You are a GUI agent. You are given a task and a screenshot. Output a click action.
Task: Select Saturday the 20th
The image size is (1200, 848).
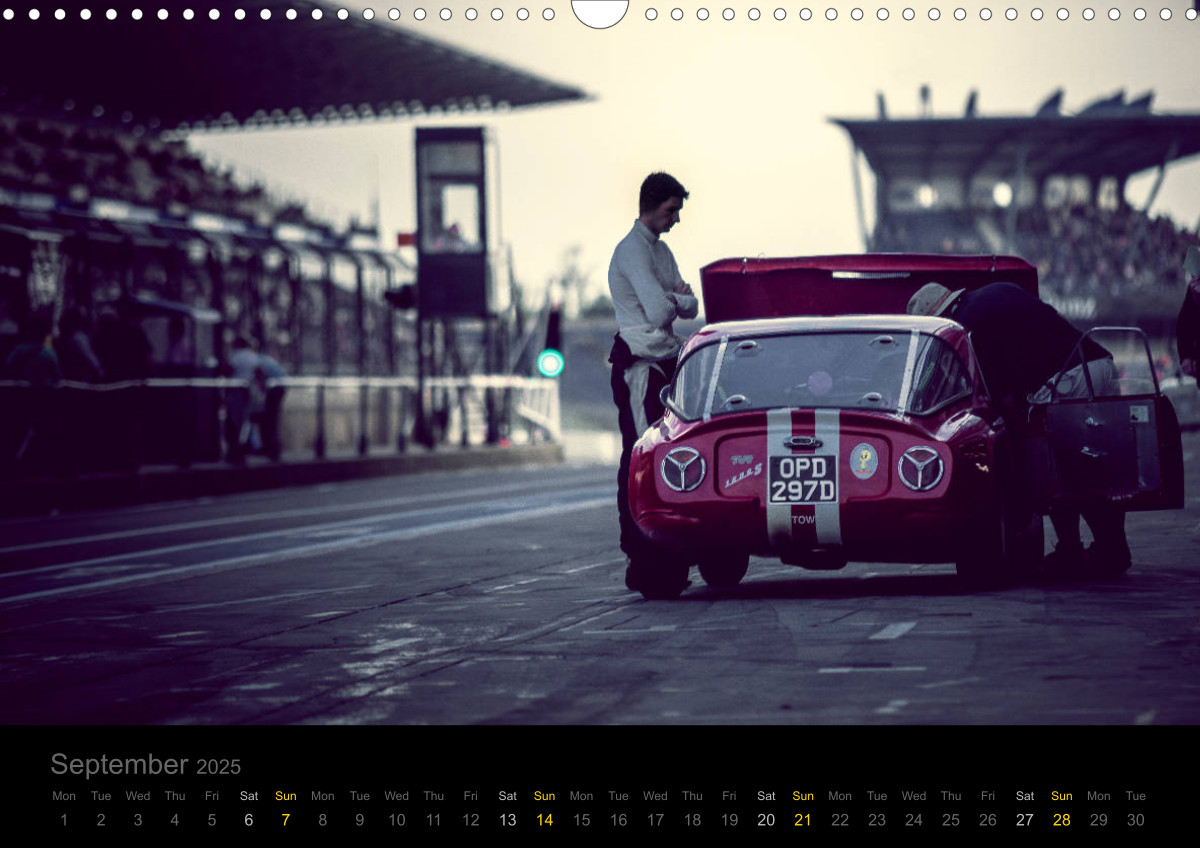[x=766, y=820]
